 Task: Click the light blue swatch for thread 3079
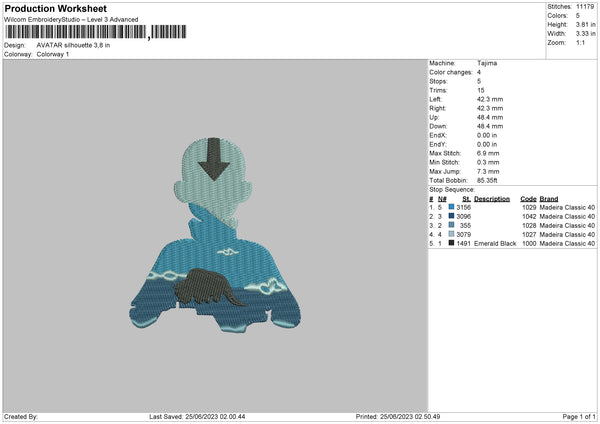click(x=452, y=234)
